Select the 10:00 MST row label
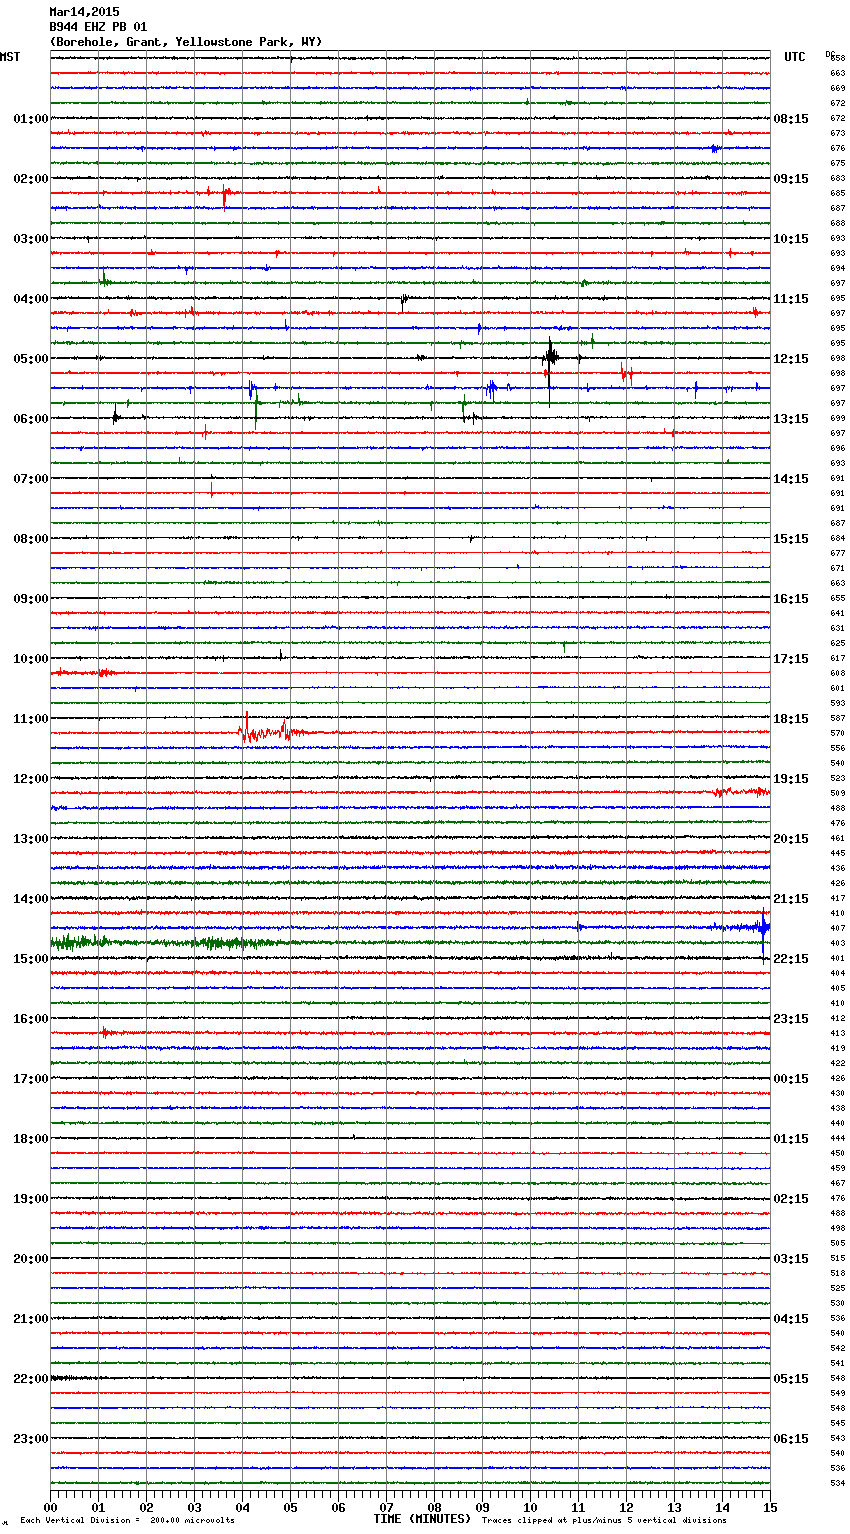The image size is (850, 1534). (x=31, y=659)
